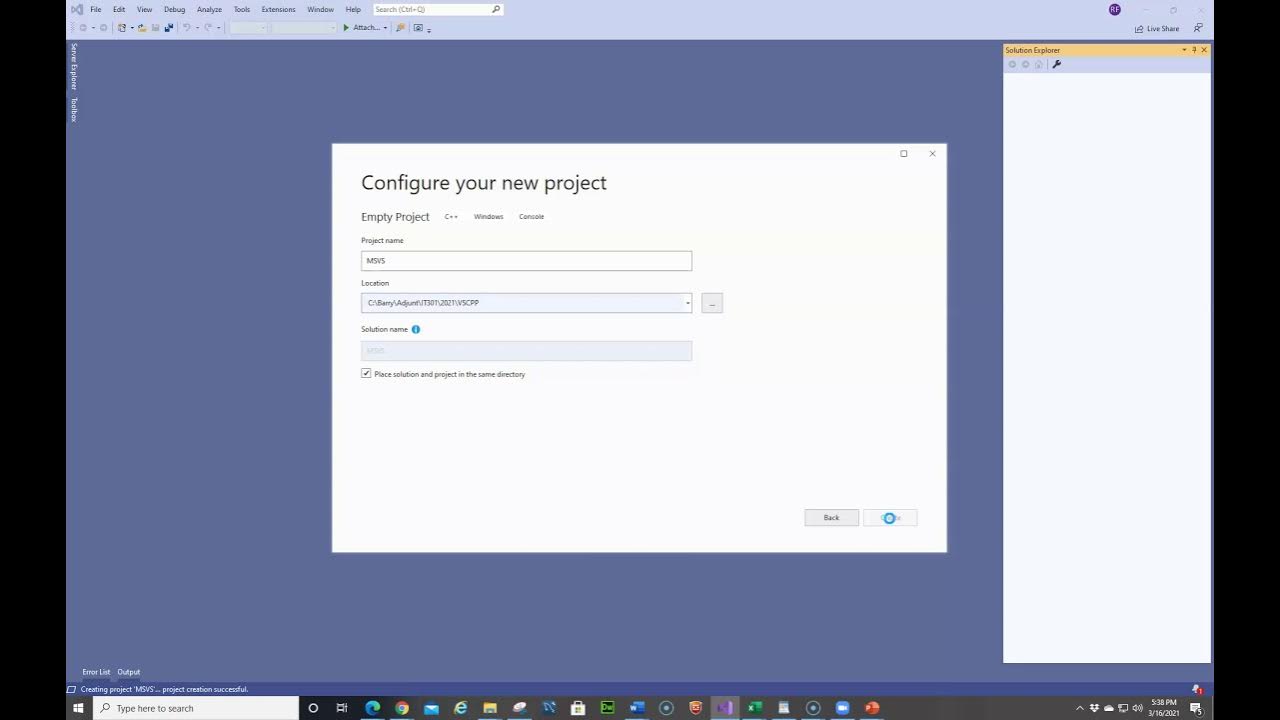1280x720 pixels.
Task: Open the Analyze menu
Action: [210, 9]
